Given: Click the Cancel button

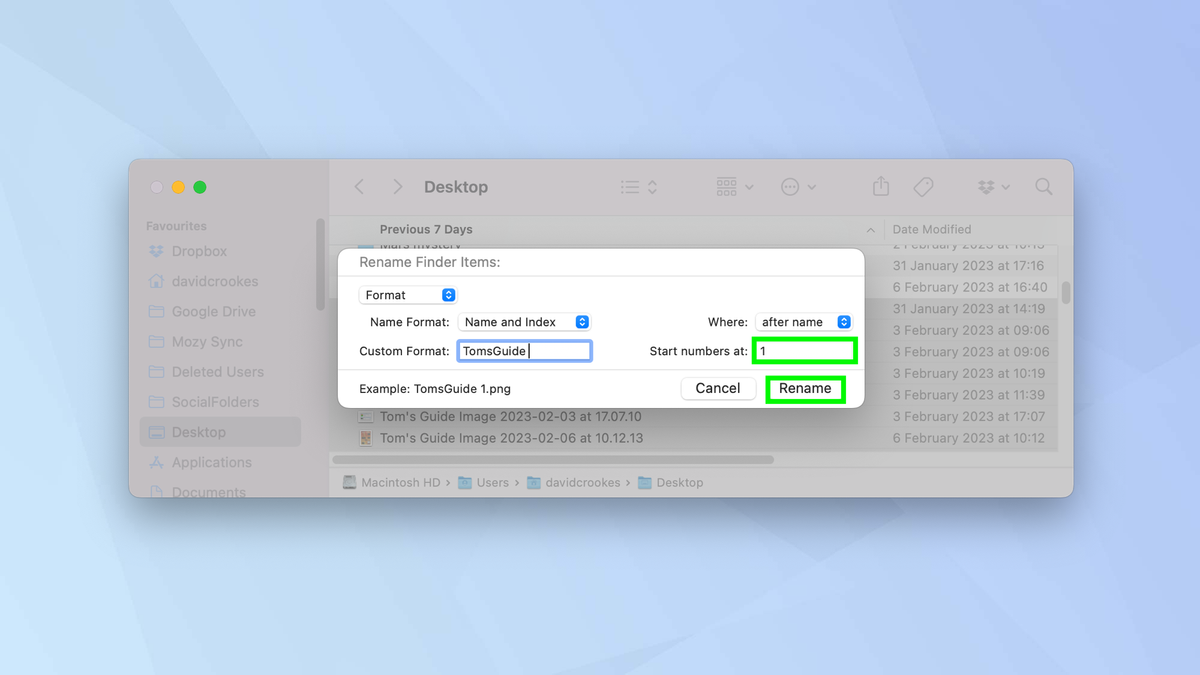Looking at the screenshot, I should (x=718, y=388).
